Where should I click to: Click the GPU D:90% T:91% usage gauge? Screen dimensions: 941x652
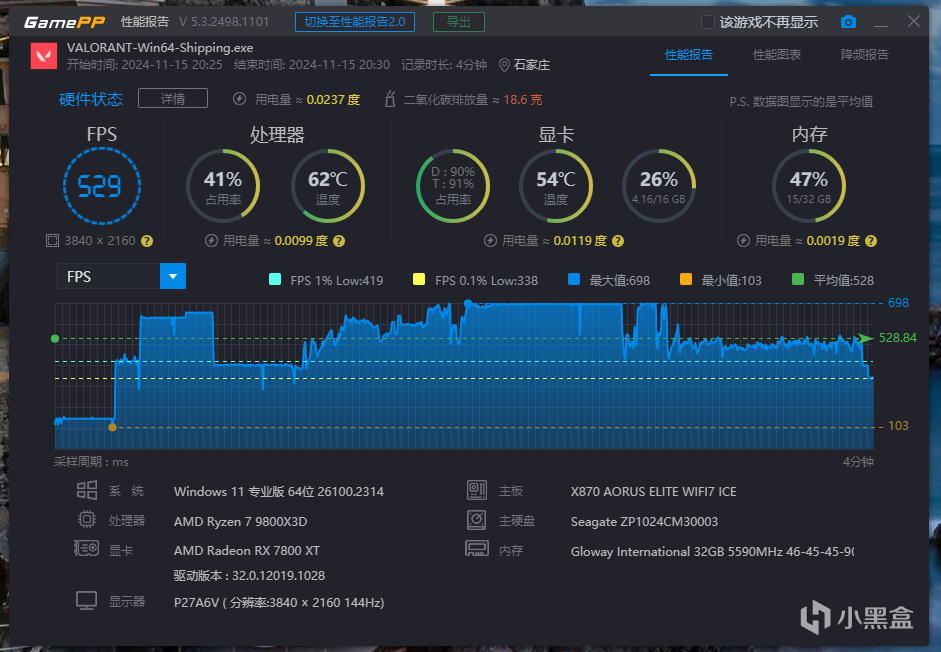click(x=453, y=186)
